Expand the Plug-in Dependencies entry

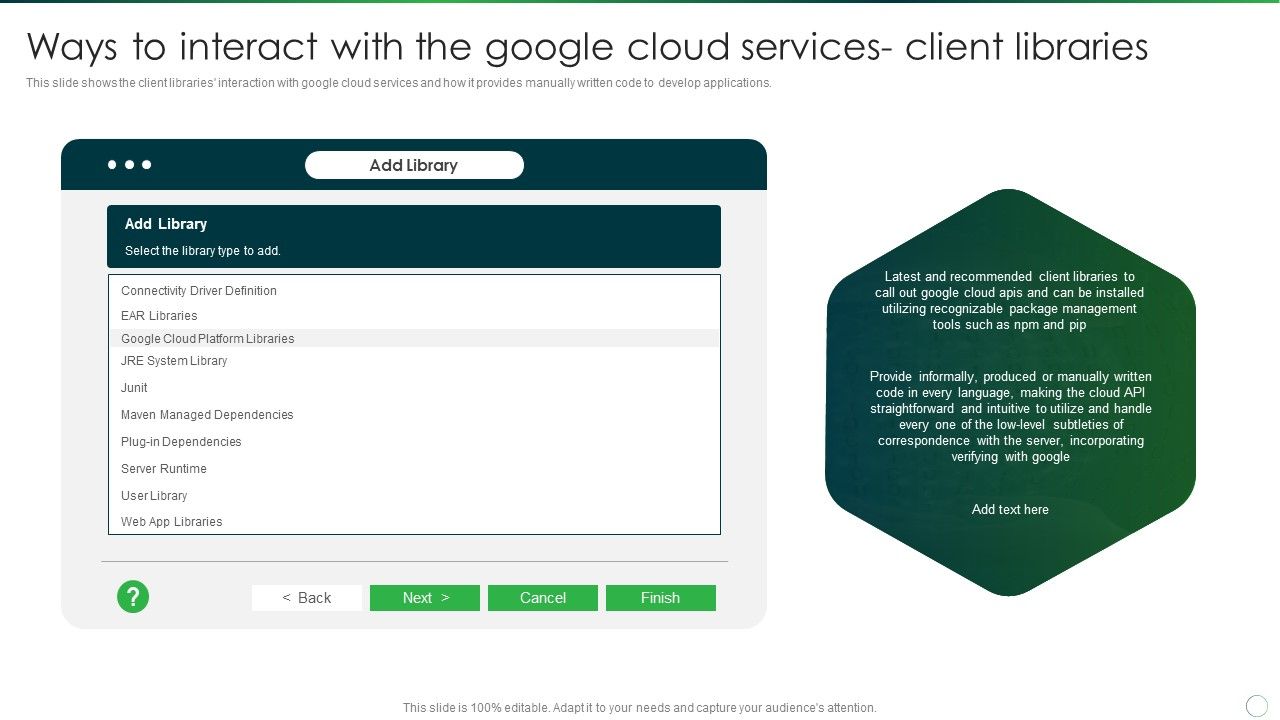click(x=181, y=441)
